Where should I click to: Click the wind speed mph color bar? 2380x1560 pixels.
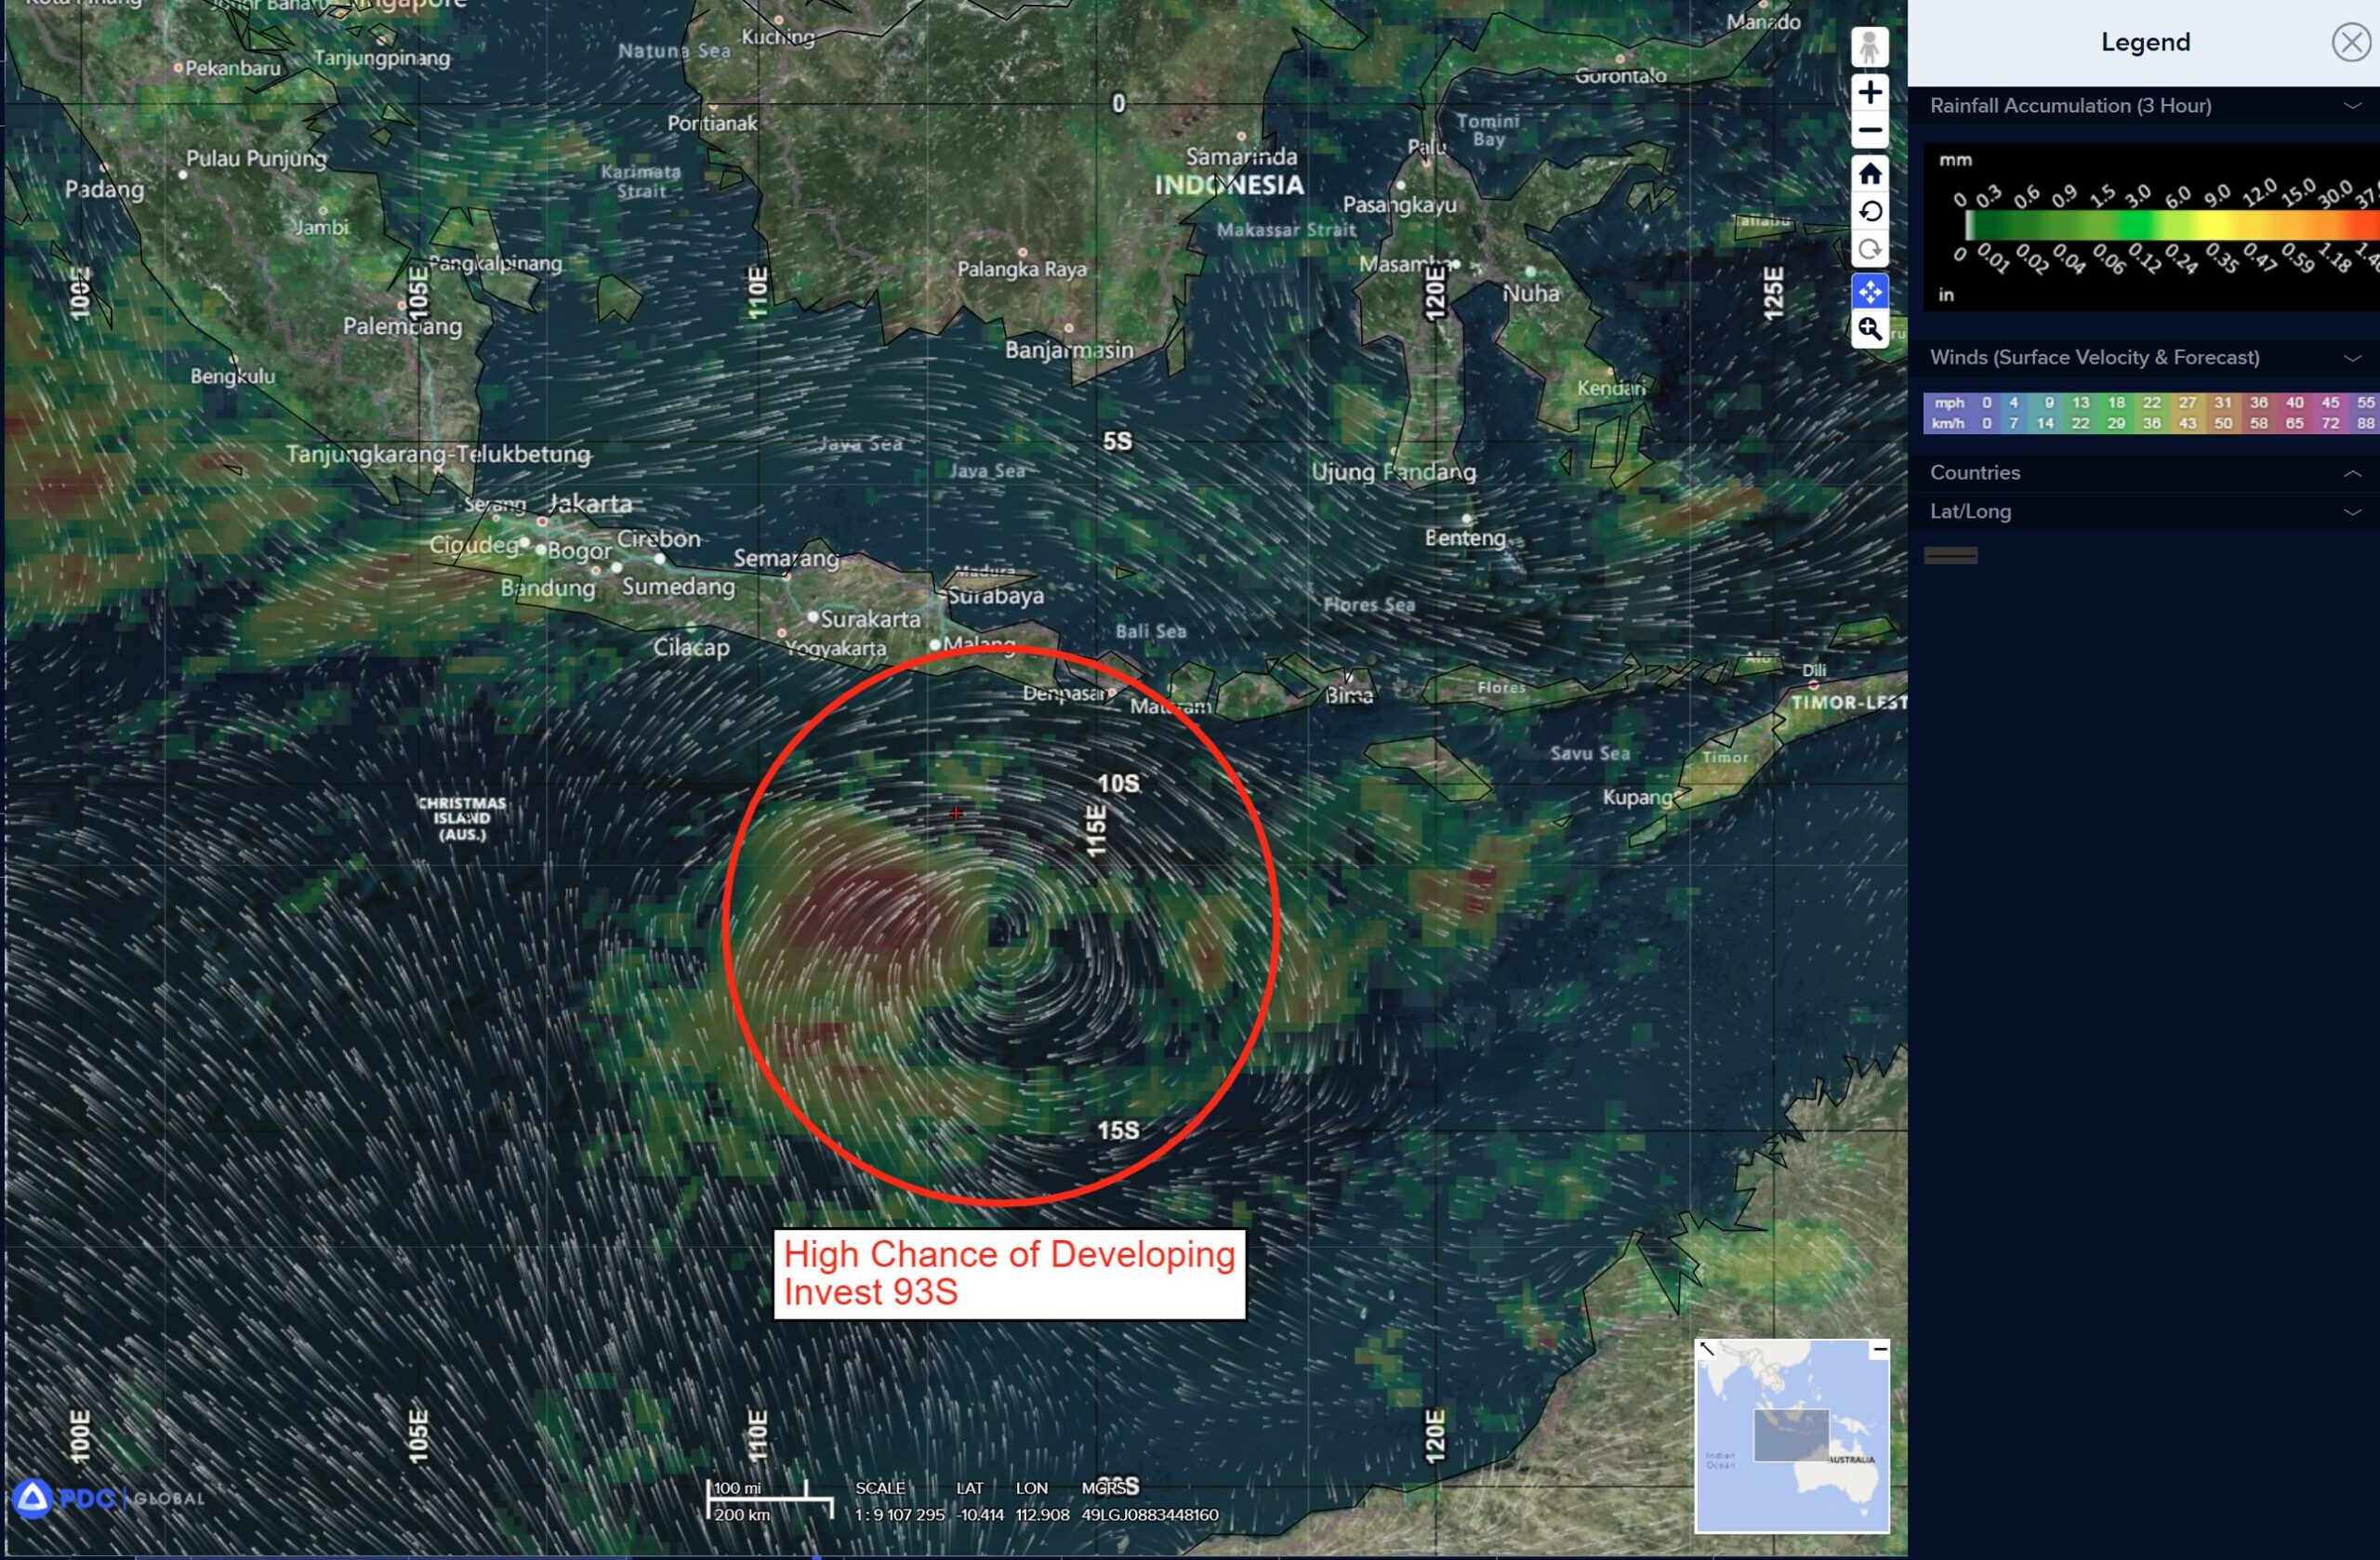(x=2150, y=403)
